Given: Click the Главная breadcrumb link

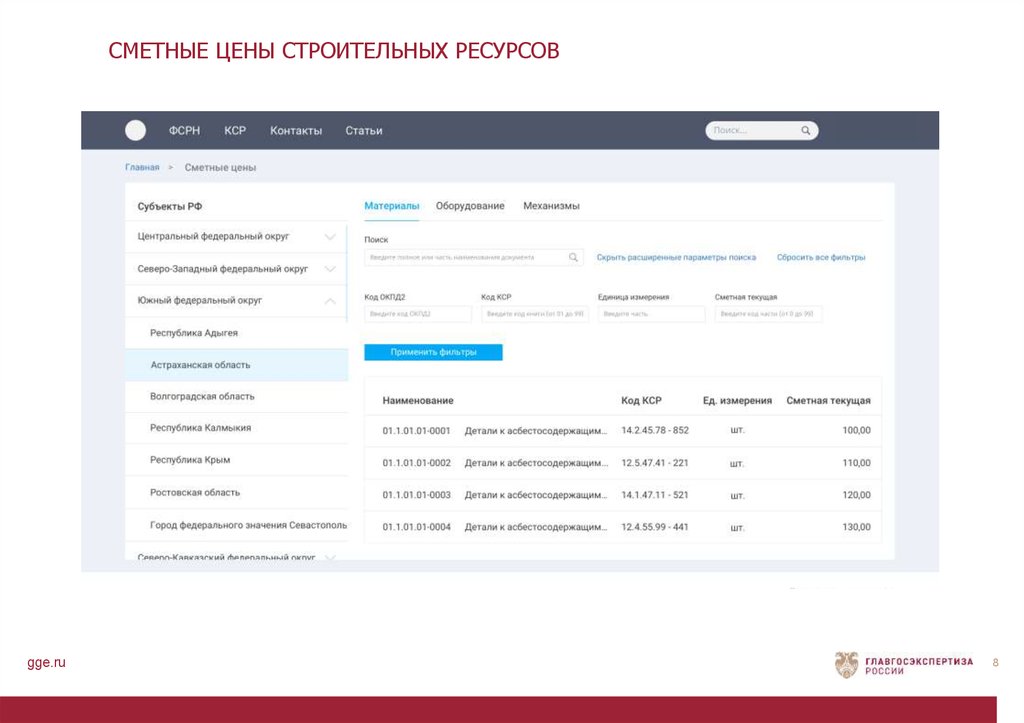Looking at the screenshot, I should (142, 168).
